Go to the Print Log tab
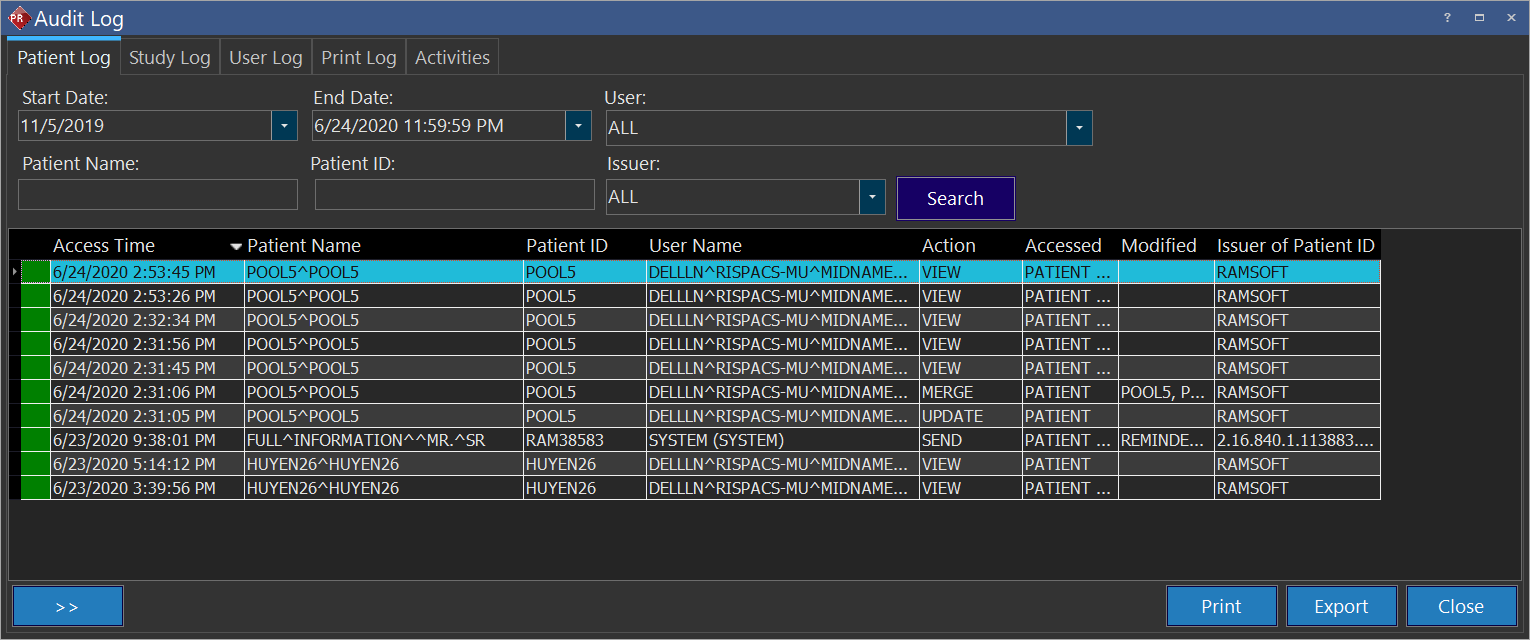Viewport: 1530px width, 640px height. coord(358,58)
